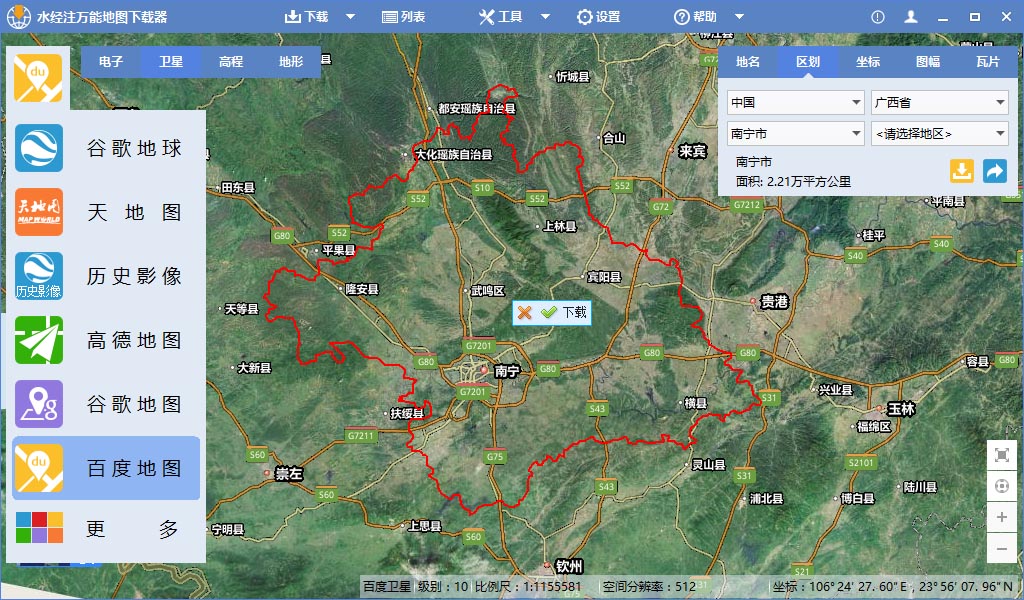Expand the province dropdown showing 广西省
The height and width of the screenshot is (600, 1024).
(x=939, y=102)
